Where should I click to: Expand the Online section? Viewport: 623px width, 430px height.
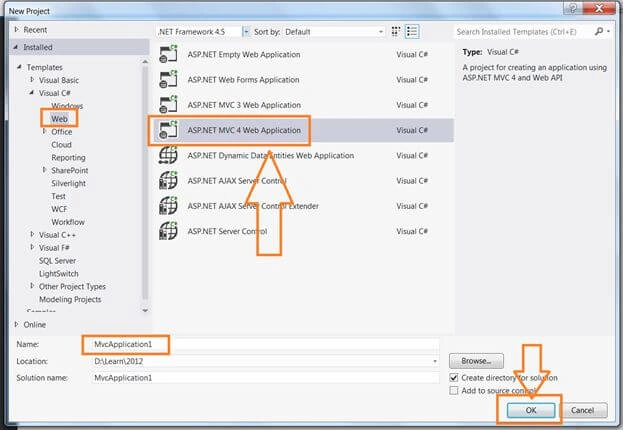coord(16,324)
